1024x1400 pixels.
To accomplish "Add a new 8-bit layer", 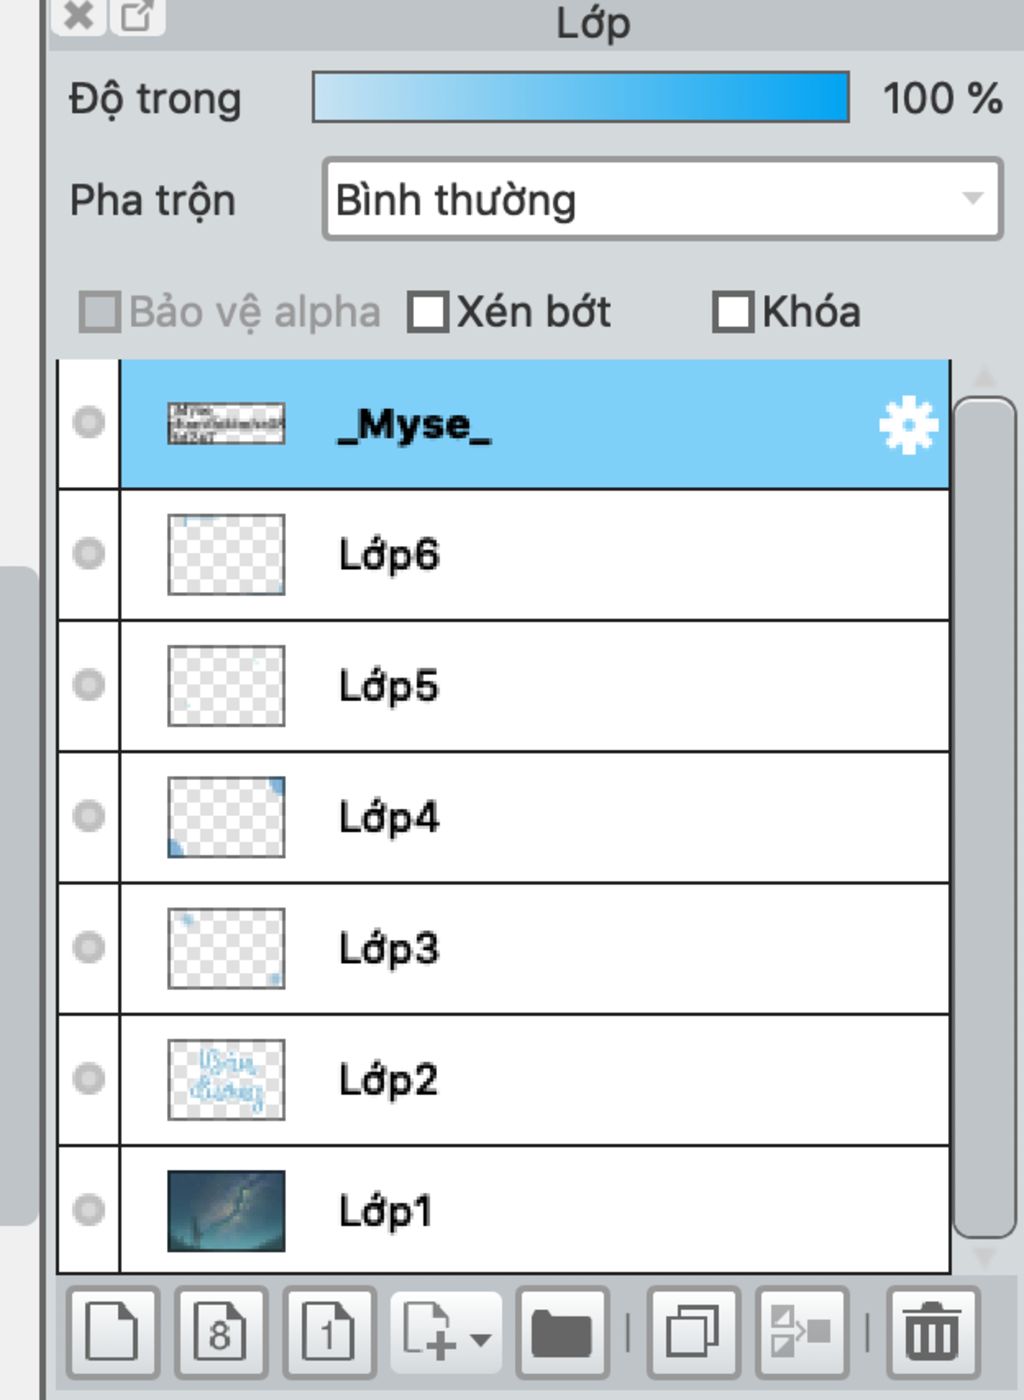I will pos(221,1333).
